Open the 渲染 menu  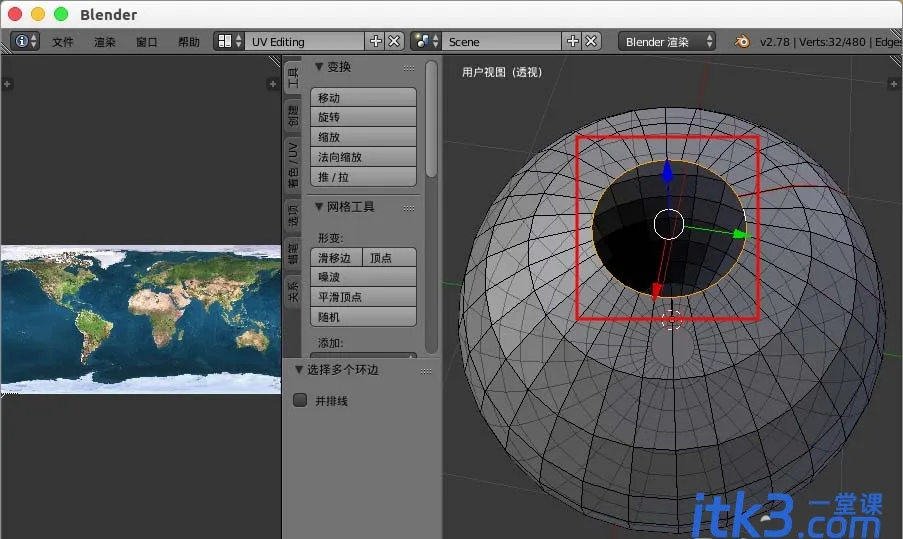click(105, 41)
